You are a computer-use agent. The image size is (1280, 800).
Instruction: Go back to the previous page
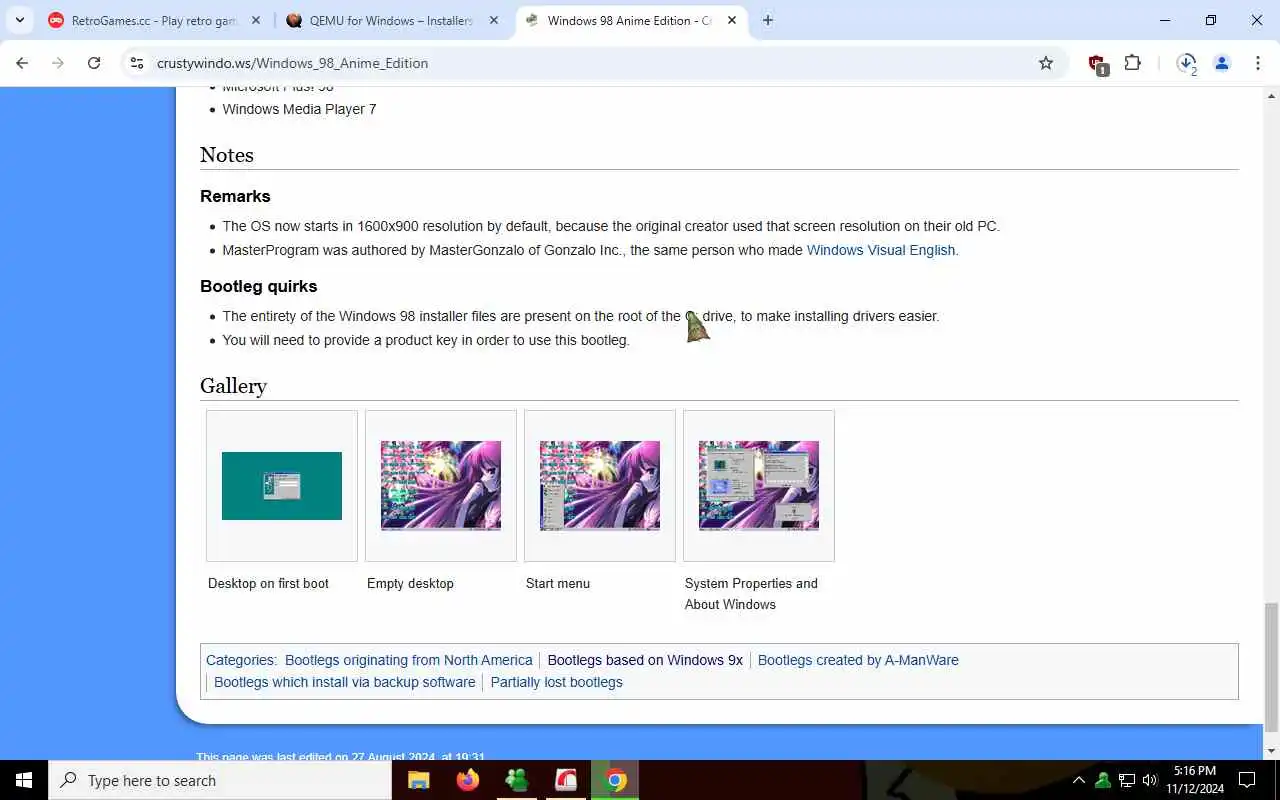pos(22,63)
